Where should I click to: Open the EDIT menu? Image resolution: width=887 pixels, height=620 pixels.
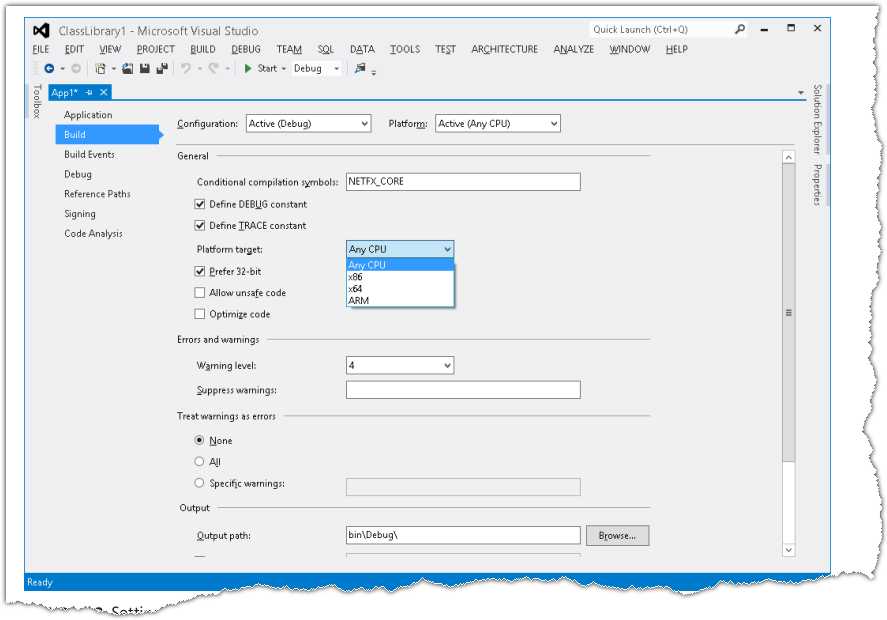click(x=74, y=49)
